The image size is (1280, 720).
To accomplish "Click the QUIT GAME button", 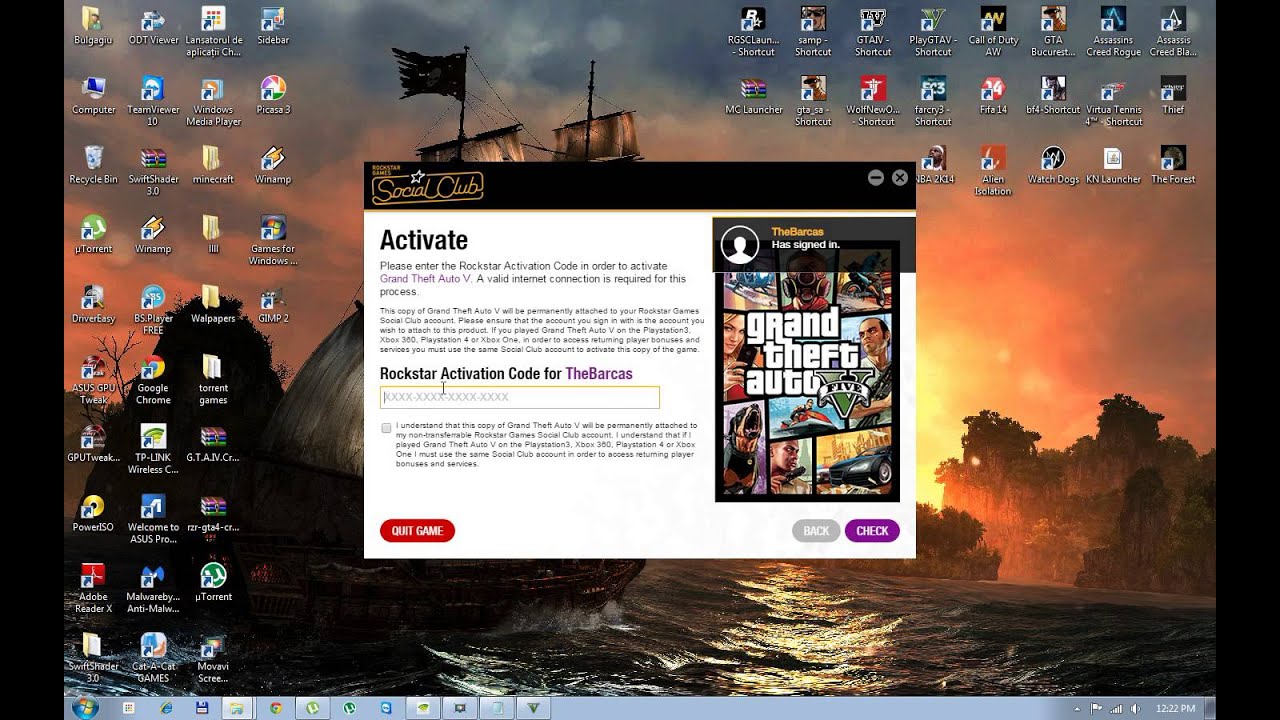I will pos(417,531).
